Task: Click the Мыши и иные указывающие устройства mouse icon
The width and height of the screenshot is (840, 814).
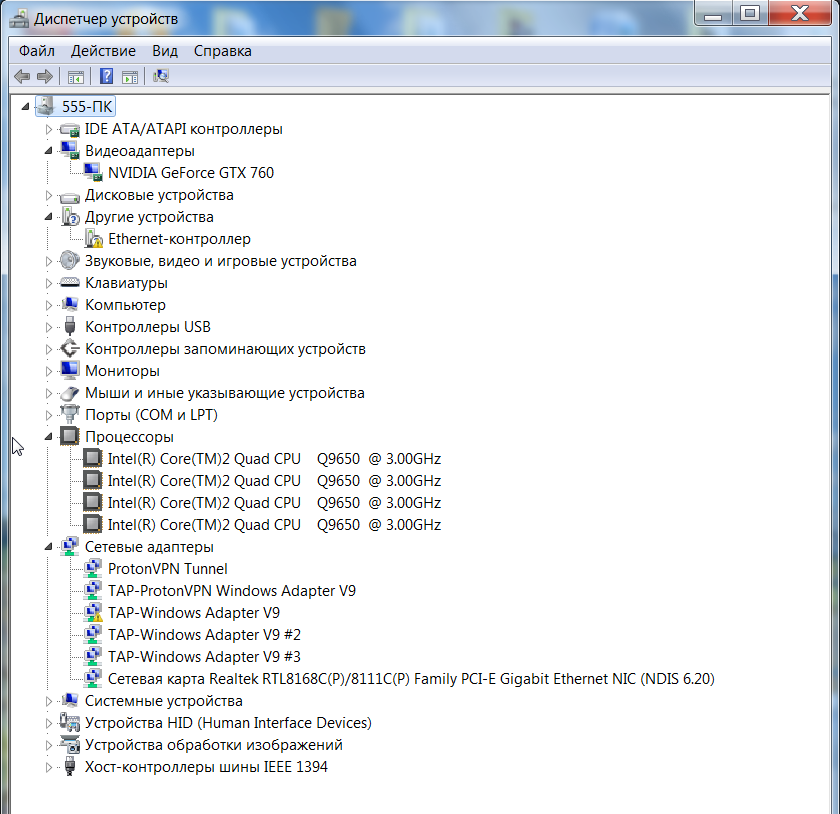Action: point(69,393)
